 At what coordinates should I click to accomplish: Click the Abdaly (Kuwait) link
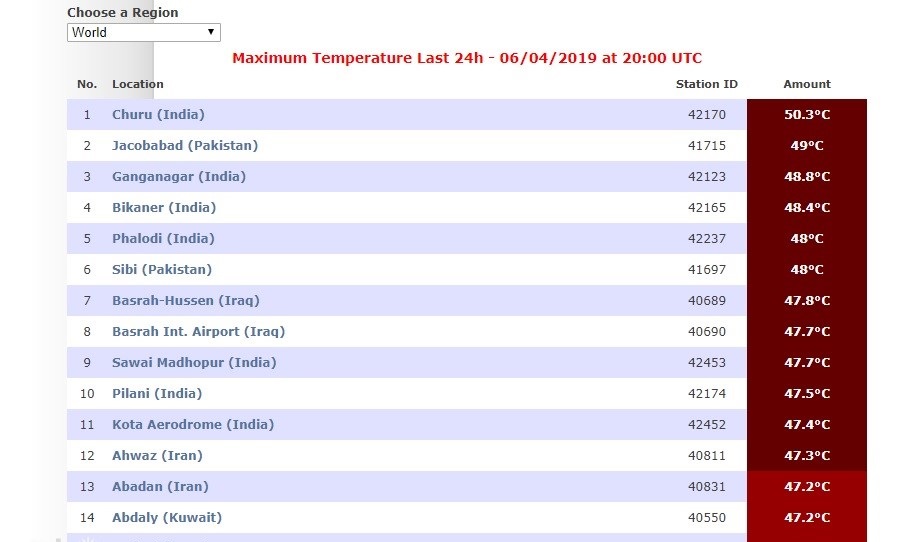tap(167, 518)
